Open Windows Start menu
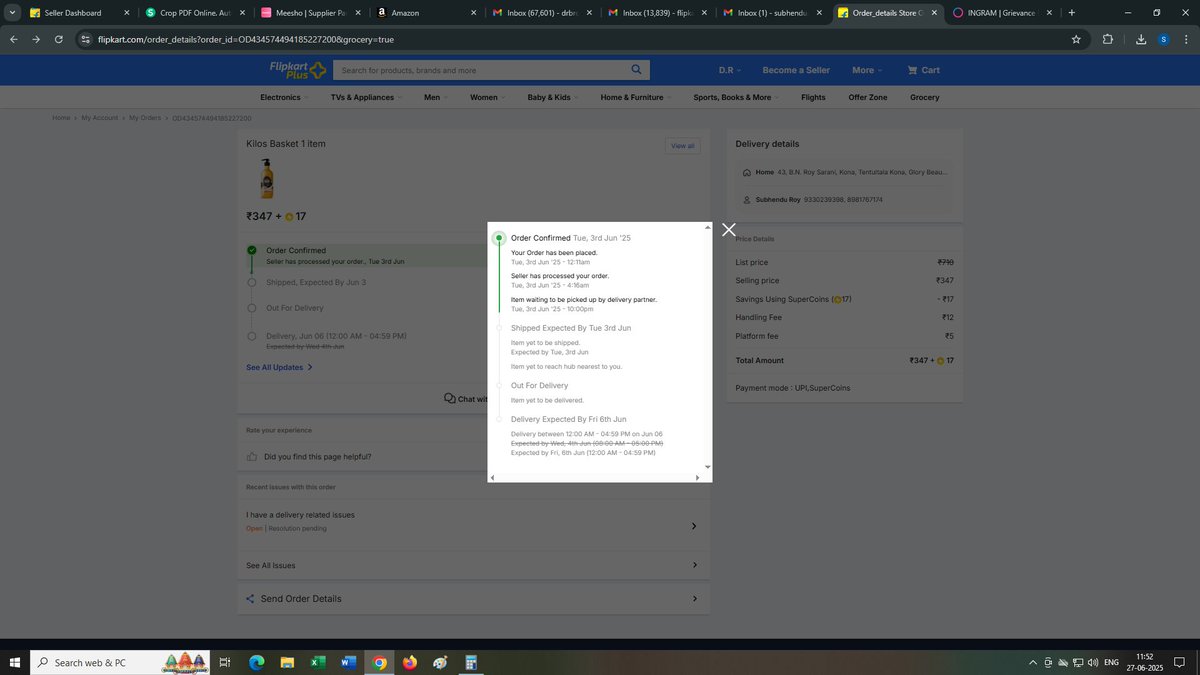Image resolution: width=1200 pixels, height=675 pixels. pos(14,662)
